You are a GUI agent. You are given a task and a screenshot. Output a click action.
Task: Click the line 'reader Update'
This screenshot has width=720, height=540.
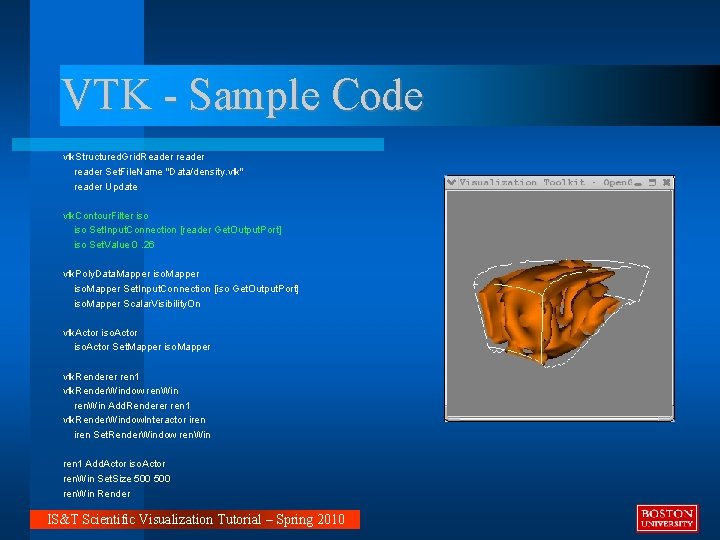106,187
